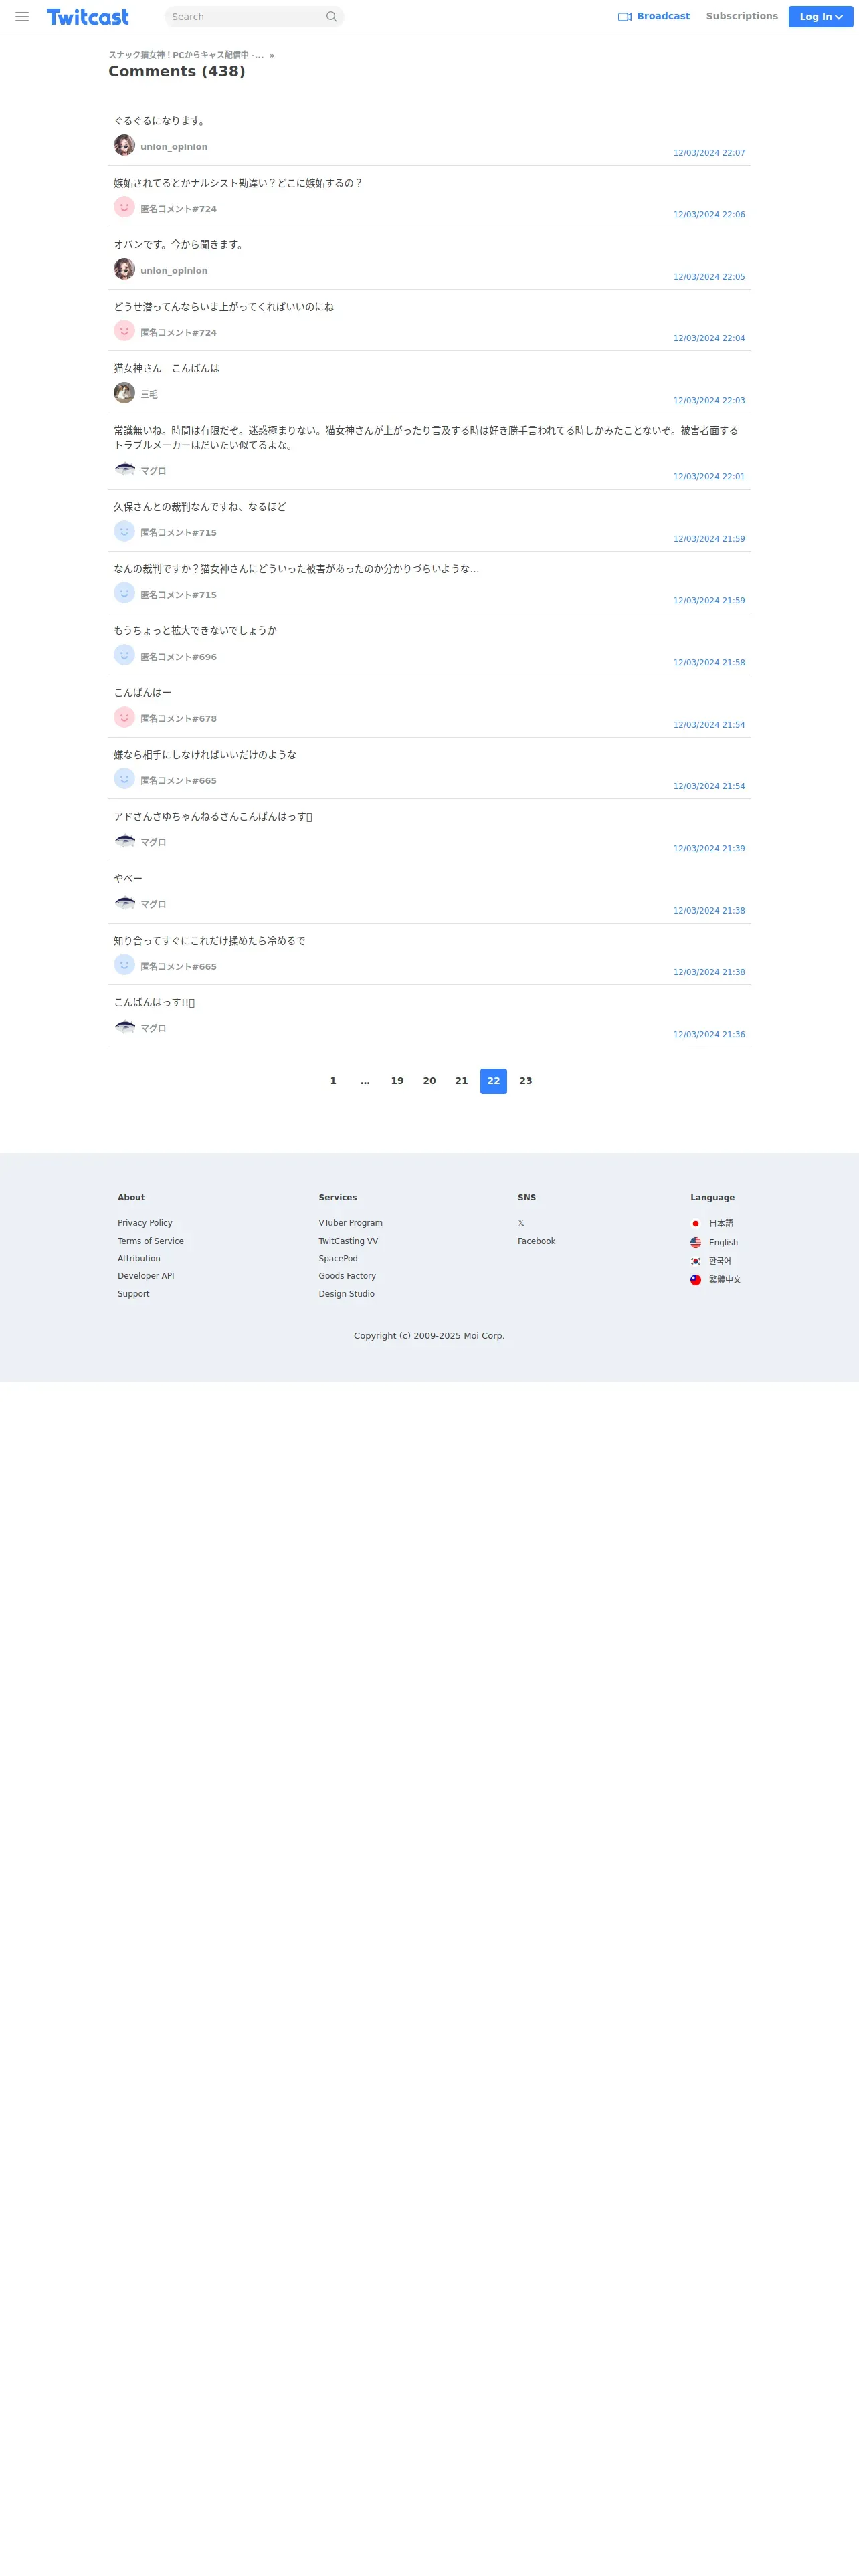Open the 12/03/2024 21:58 timestamp link
This screenshot has width=859, height=2576.
[x=709, y=663]
